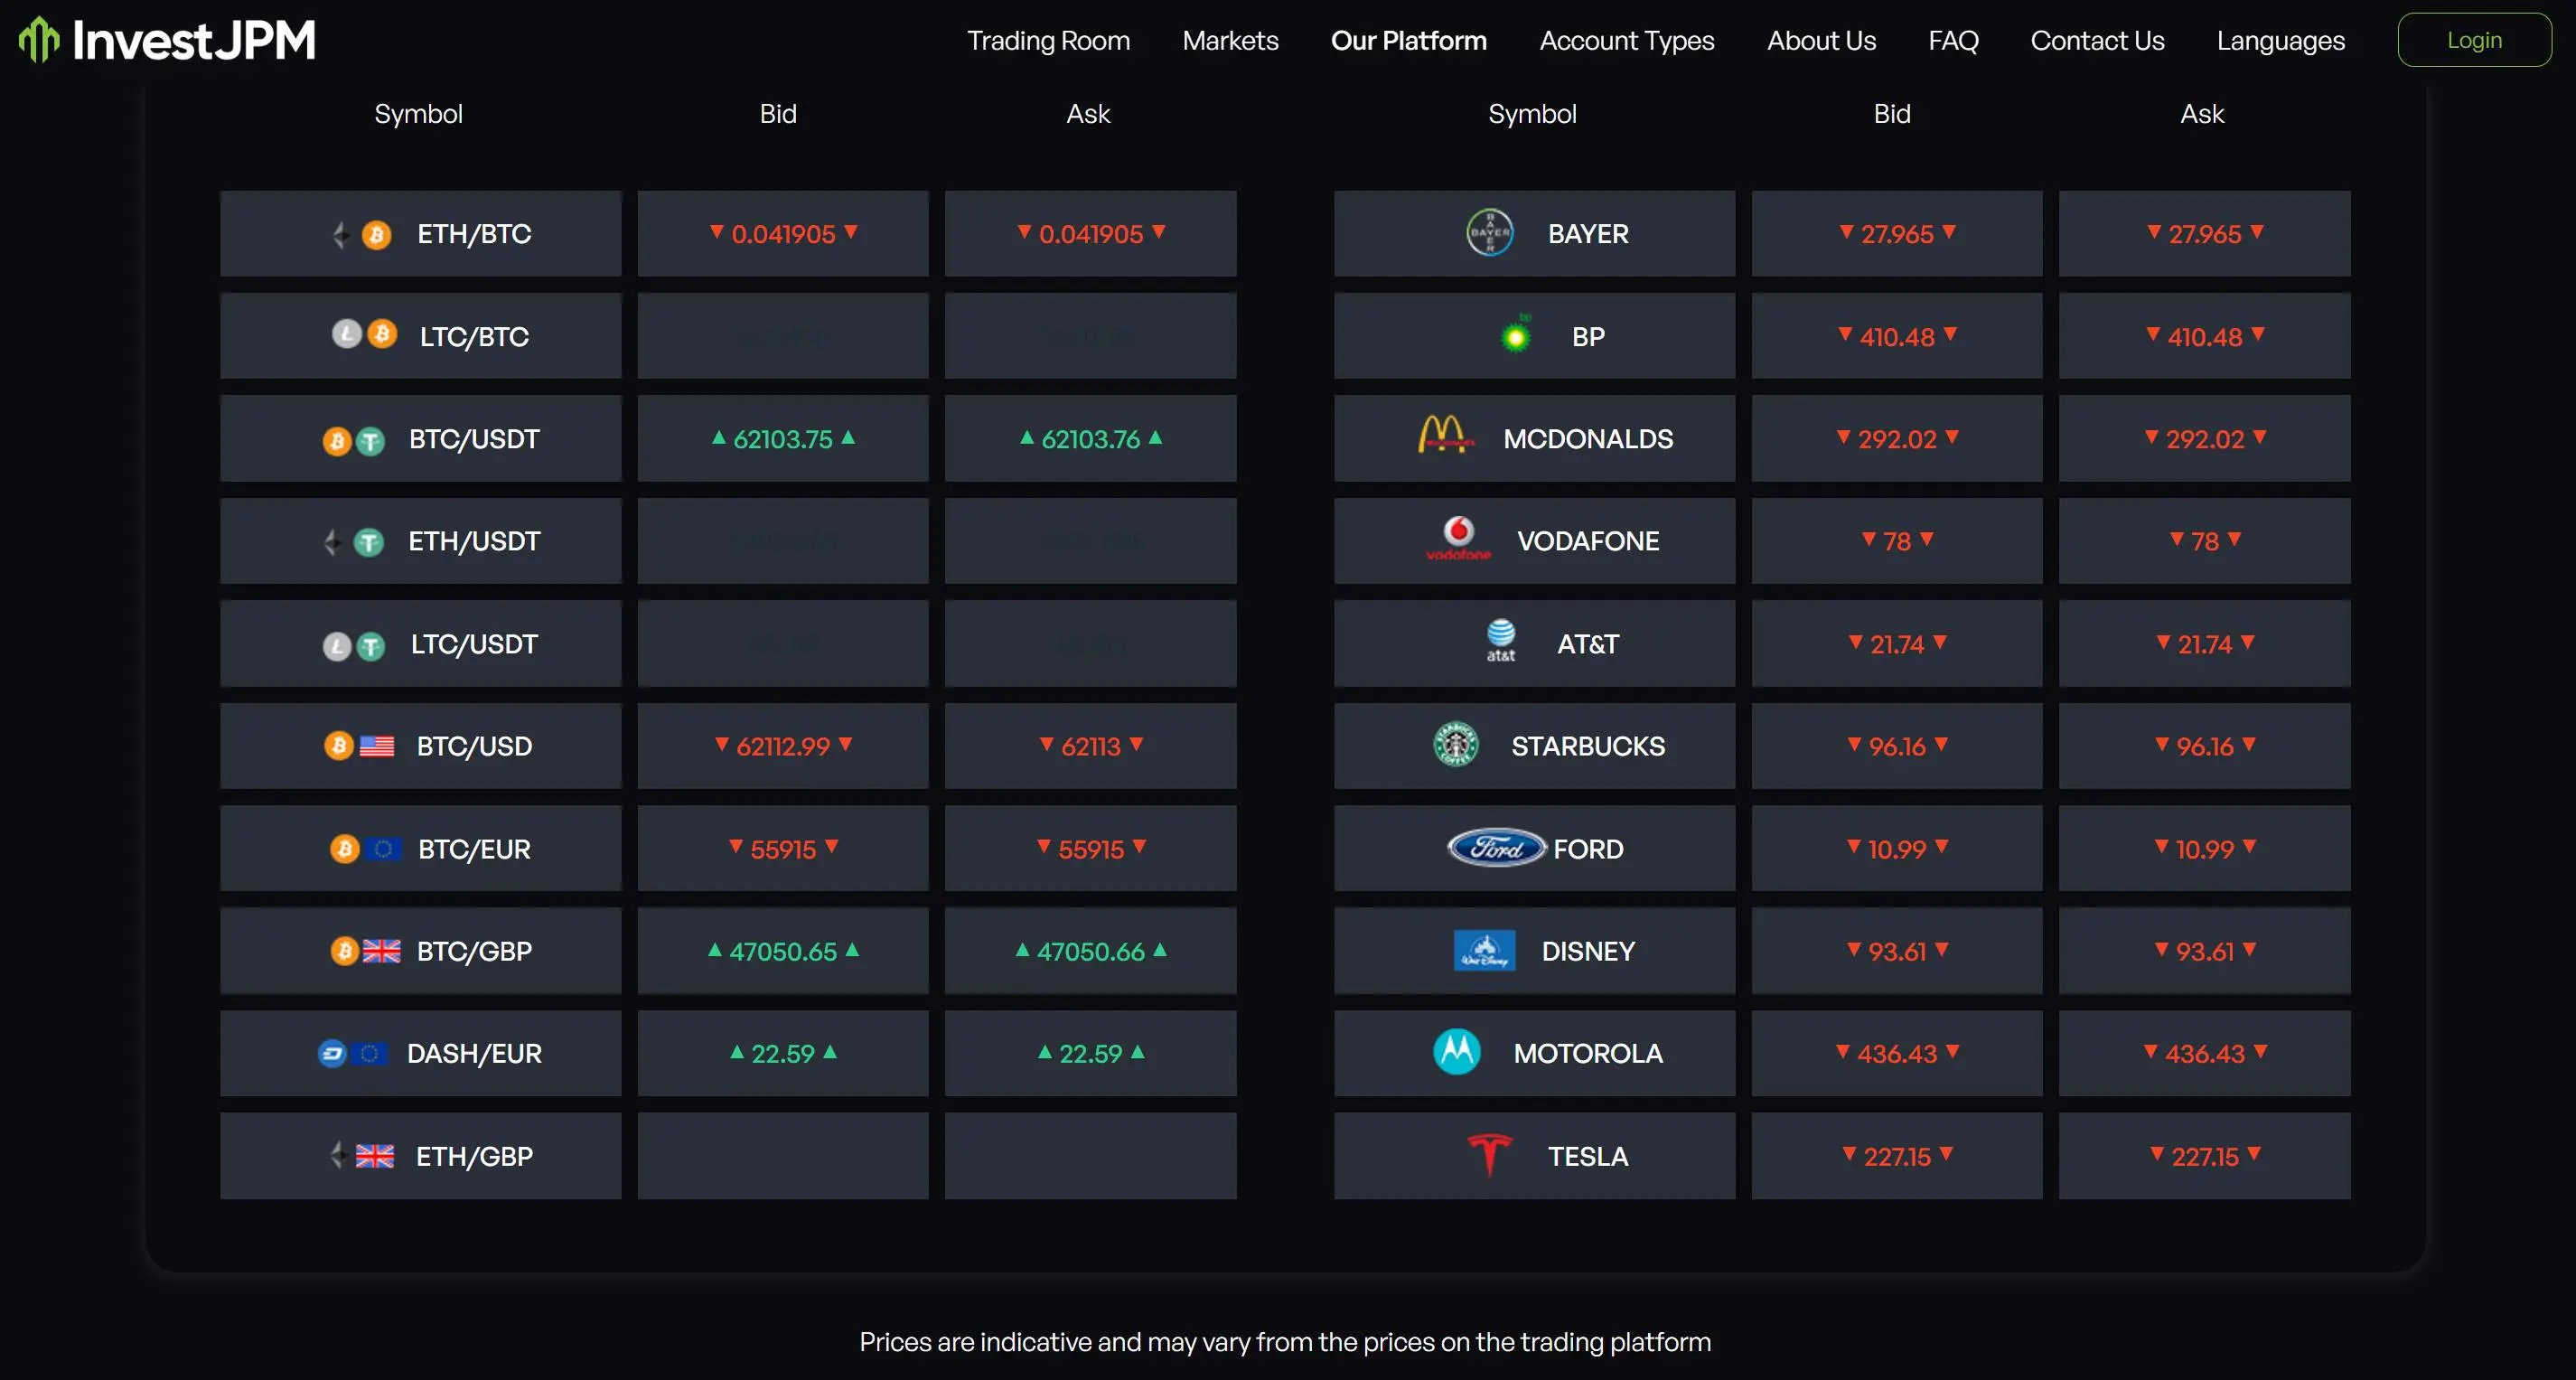The width and height of the screenshot is (2576, 1380).
Task: Click the DASH/EUR bid value 22.59
Action: tap(783, 1053)
